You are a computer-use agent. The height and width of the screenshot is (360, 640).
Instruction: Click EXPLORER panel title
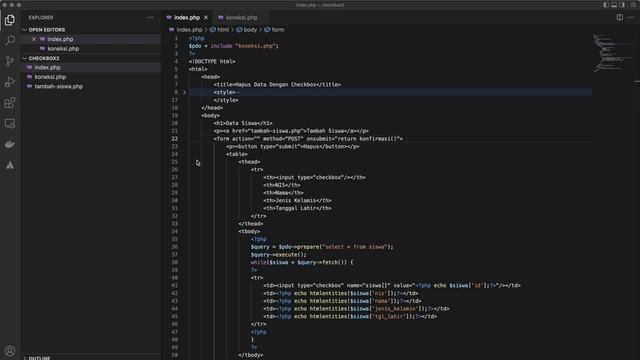coord(41,18)
